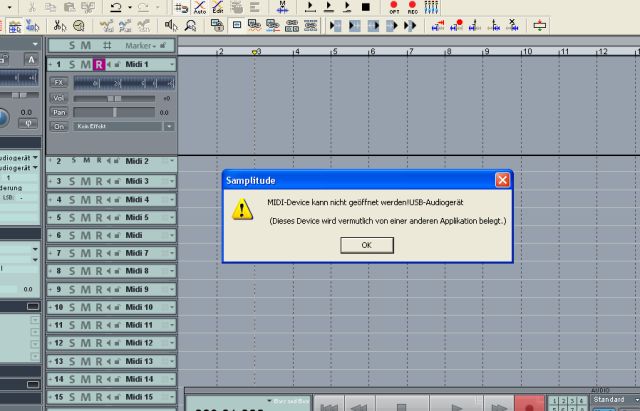640x411 pixels.
Task: Select the magnifier zoom mouse mode icon
Action: point(190,26)
